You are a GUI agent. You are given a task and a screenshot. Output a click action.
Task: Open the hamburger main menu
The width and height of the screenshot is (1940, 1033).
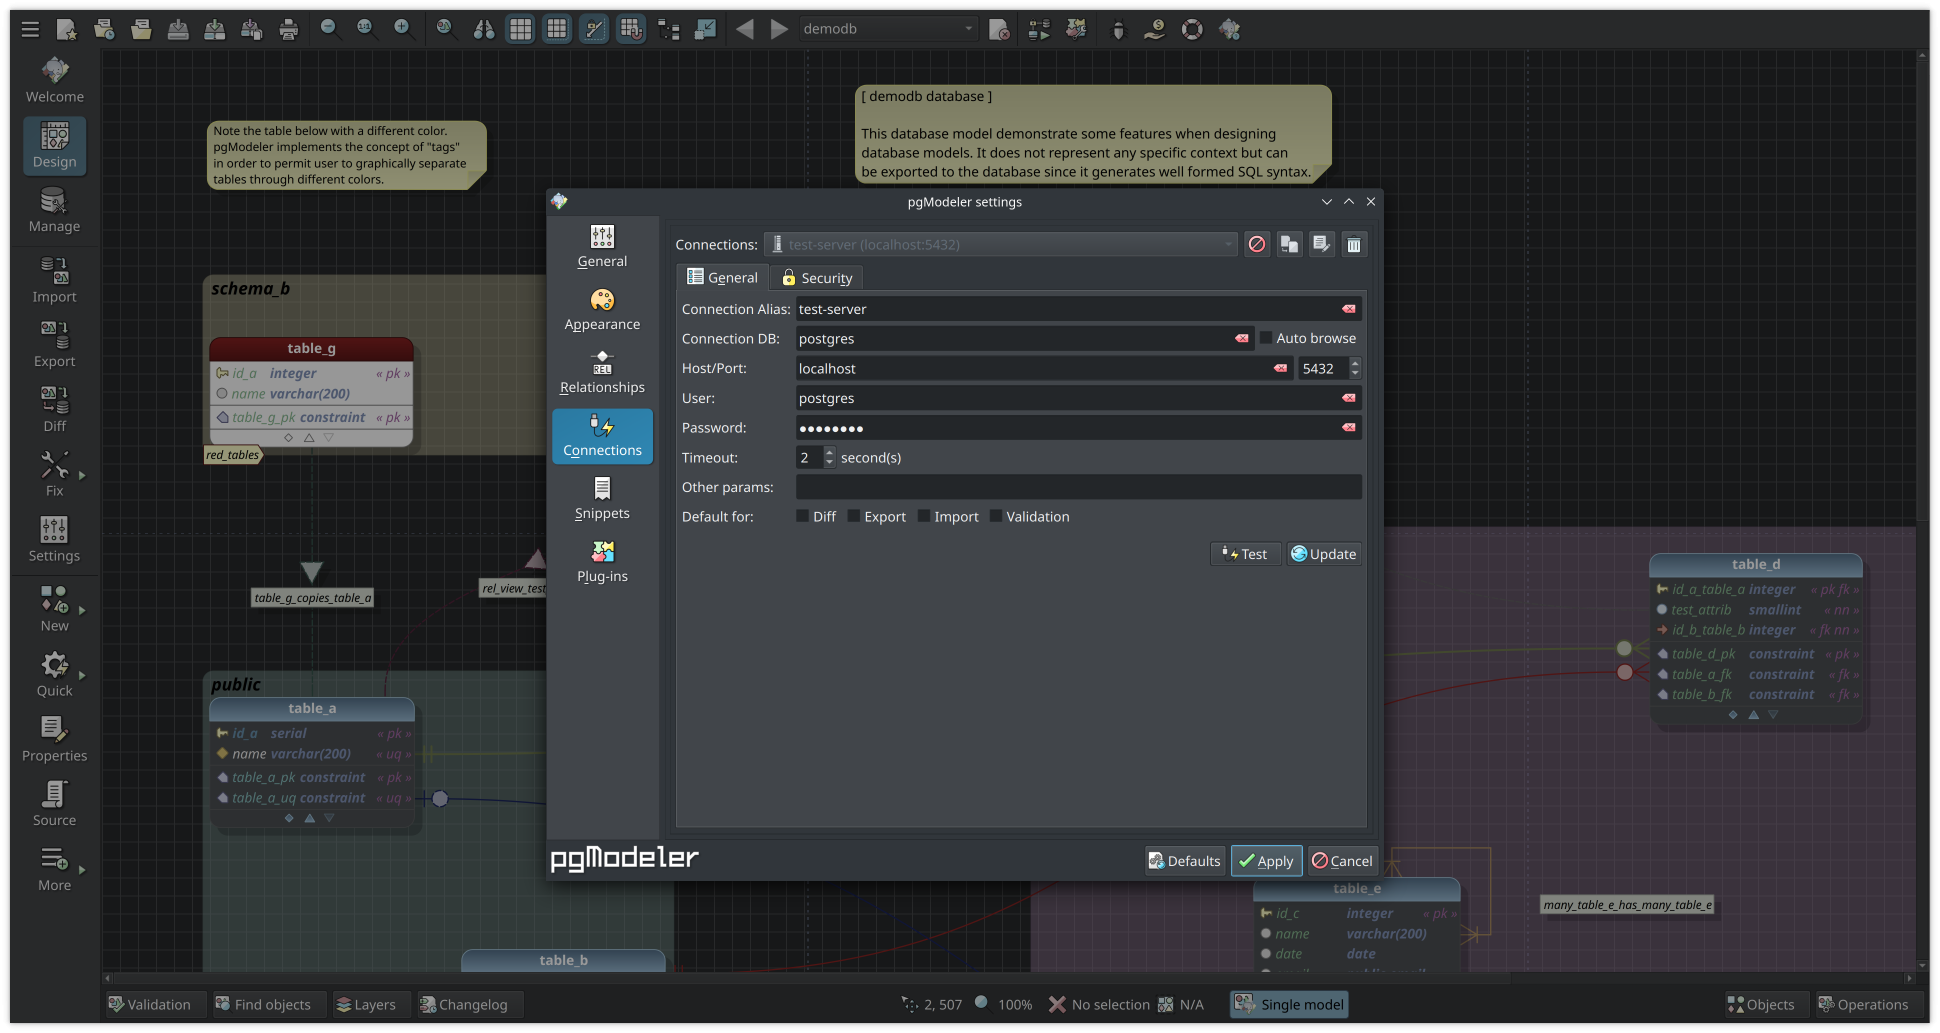pos(30,29)
